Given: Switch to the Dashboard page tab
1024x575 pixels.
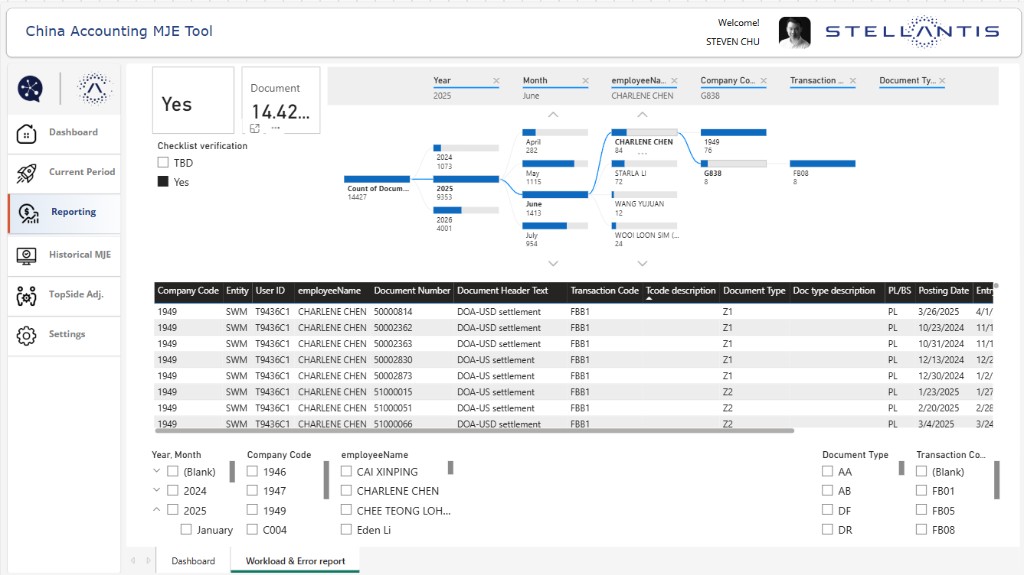Looking at the screenshot, I should (x=193, y=561).
